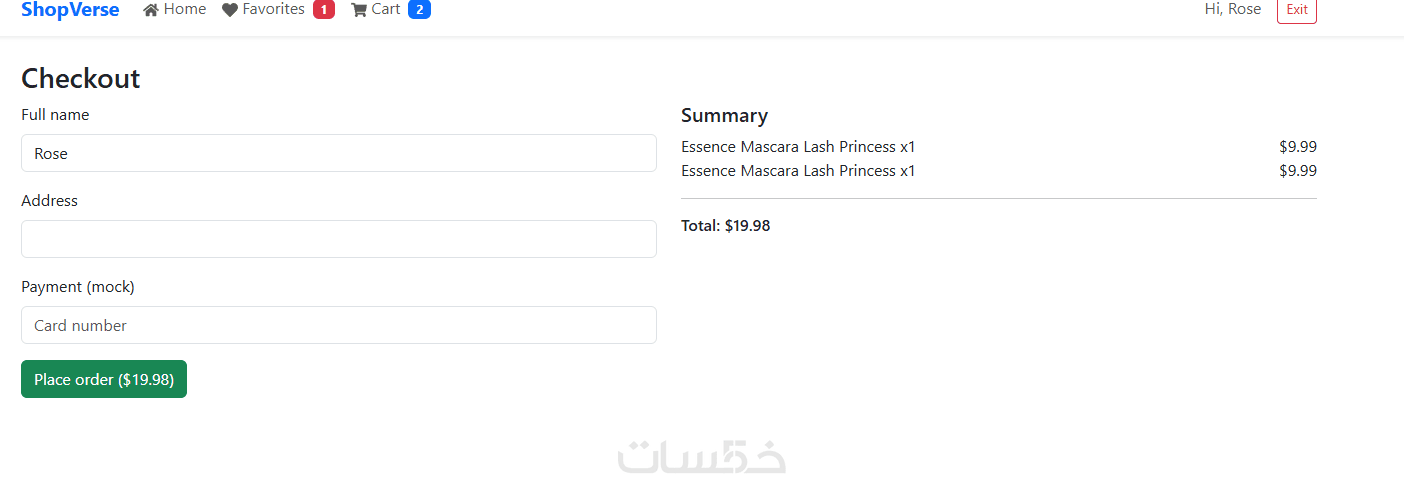Submit with Place order ($19.98) button
The width and height of the screenshot is (1404, 484).
tap(104, 379)
